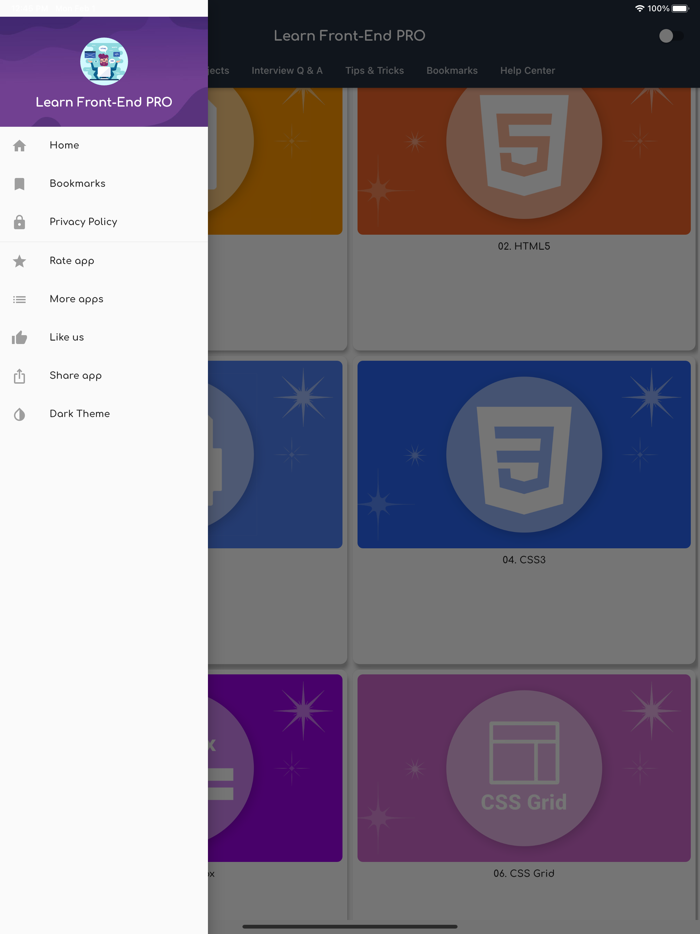Click the 'Learn Front-End PRO' top bar title

[x=350, y=36]
